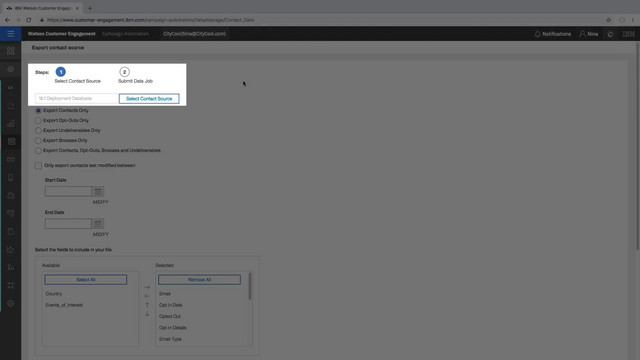Select Export Opt-Outs Only radio button
The width and height of the screenshot is (640, 360).
click(38, 121)
